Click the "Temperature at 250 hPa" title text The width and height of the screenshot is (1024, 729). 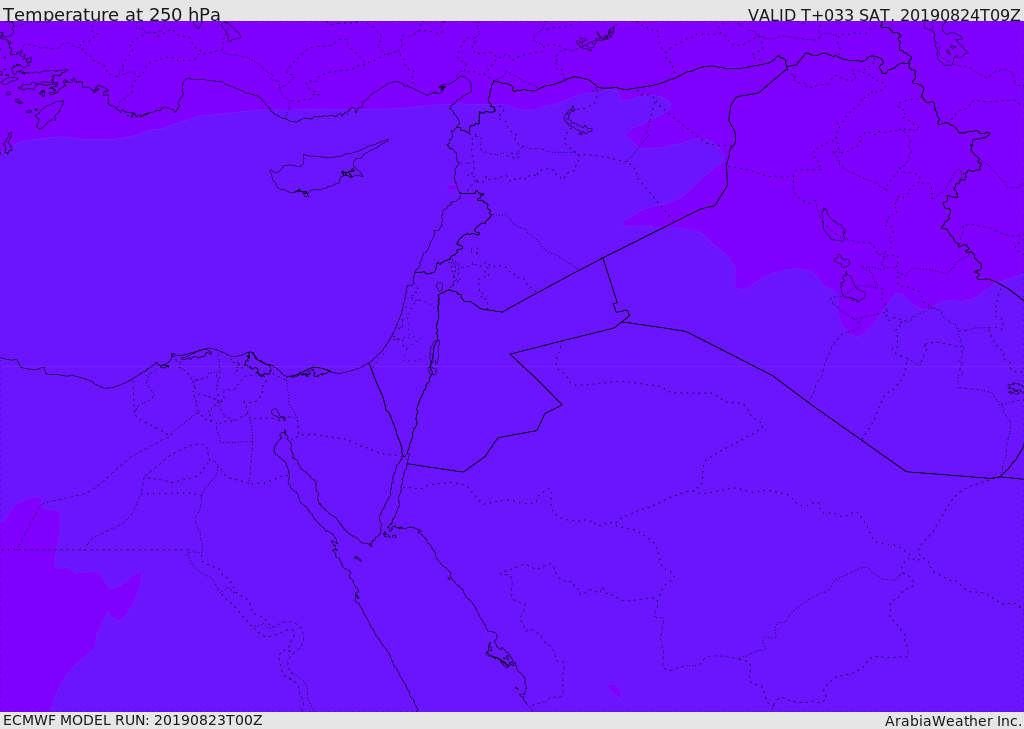click(x=112, y=14)
